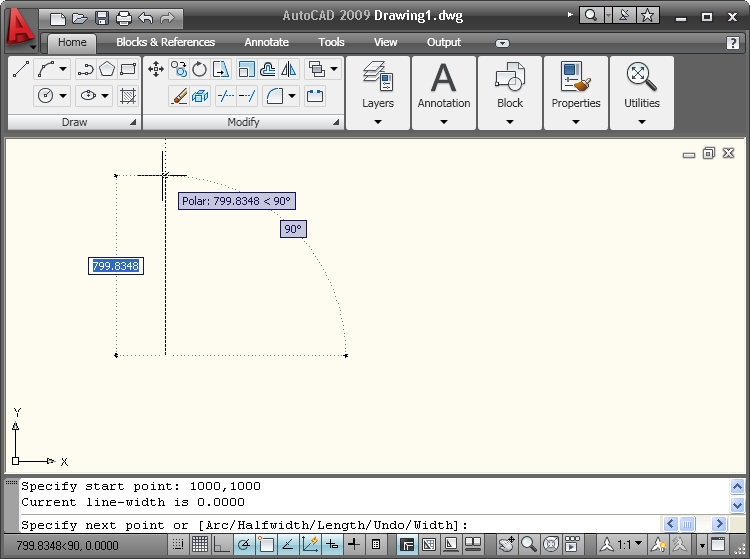Choose the Trim tool
750x559 pixels.
[x=225, y=96]
